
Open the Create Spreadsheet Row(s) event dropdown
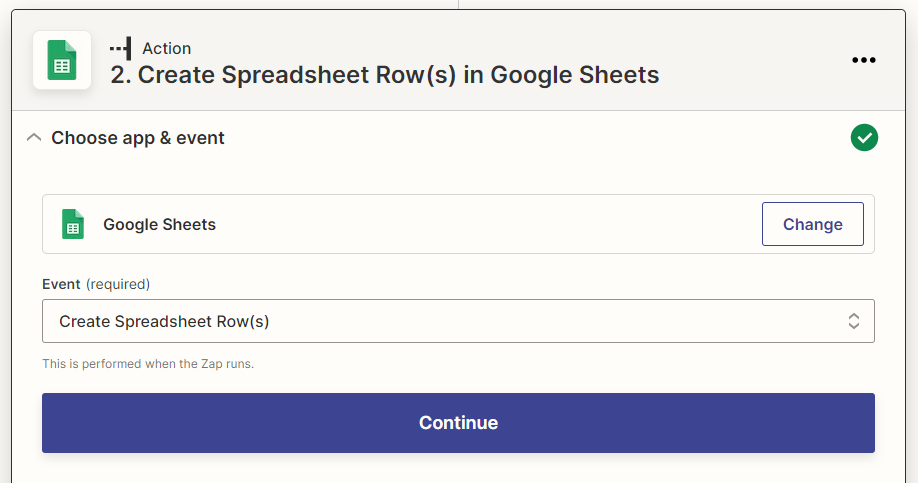458,321
